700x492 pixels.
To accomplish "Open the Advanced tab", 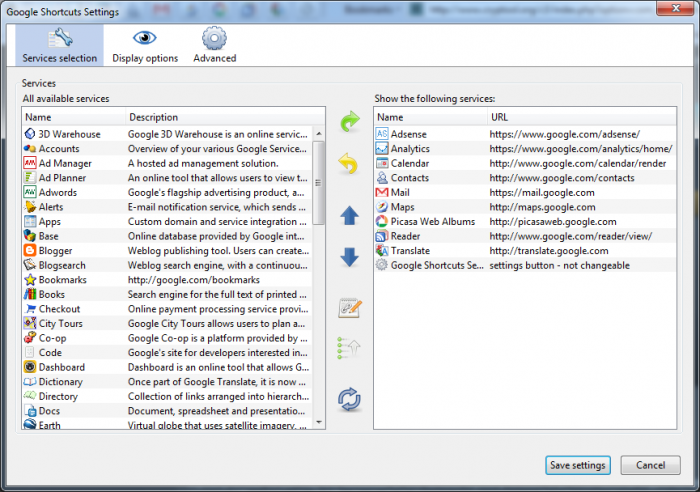I will (x=215, y=45).
